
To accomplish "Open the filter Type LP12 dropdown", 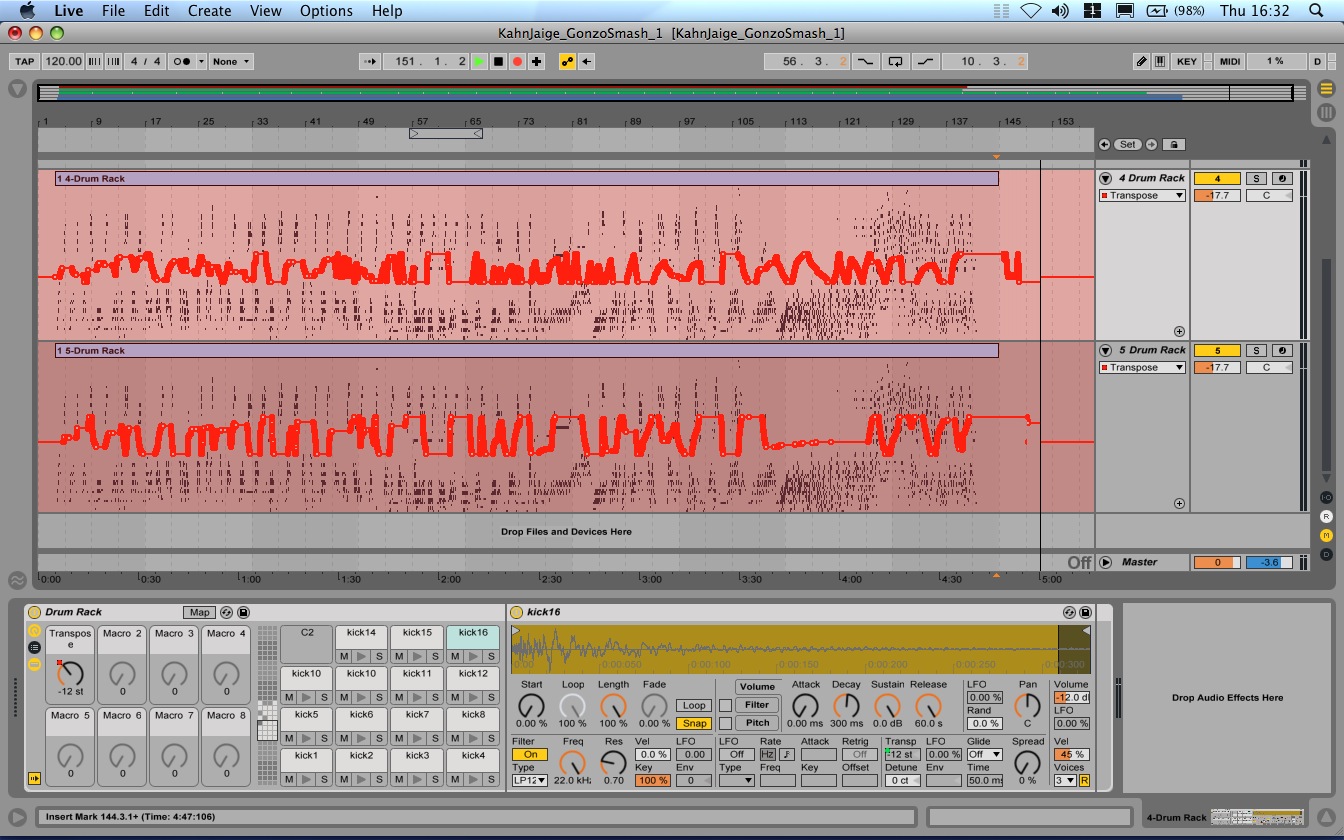I will click(x=530, y=781).
